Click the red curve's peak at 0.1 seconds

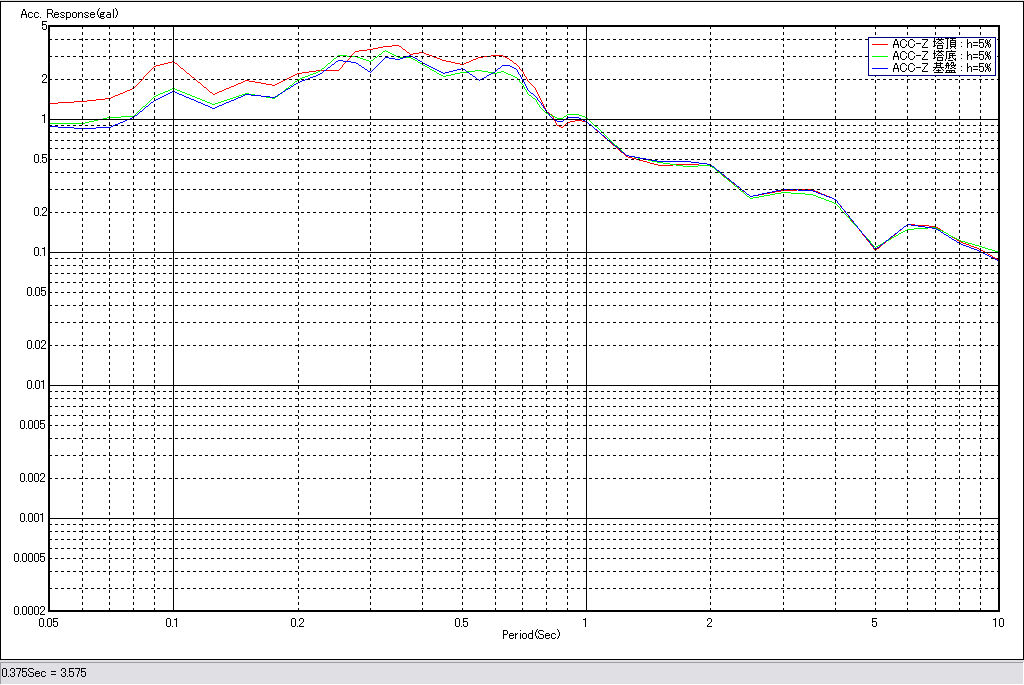[x=173, y=62]
